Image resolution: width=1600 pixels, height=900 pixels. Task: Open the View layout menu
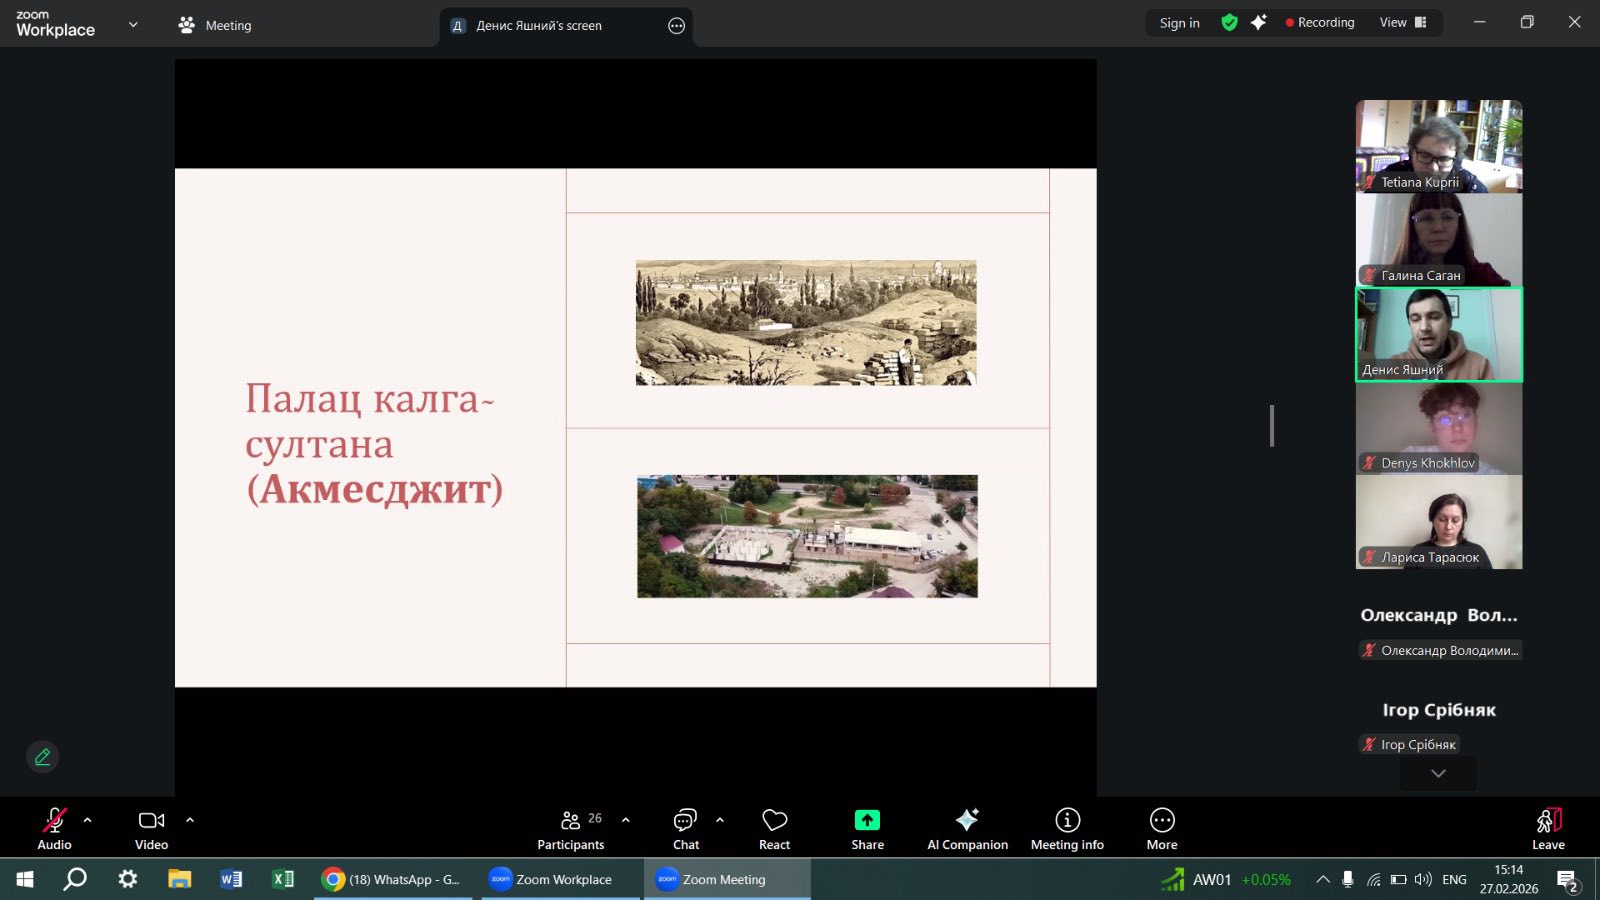(1402, 23)
